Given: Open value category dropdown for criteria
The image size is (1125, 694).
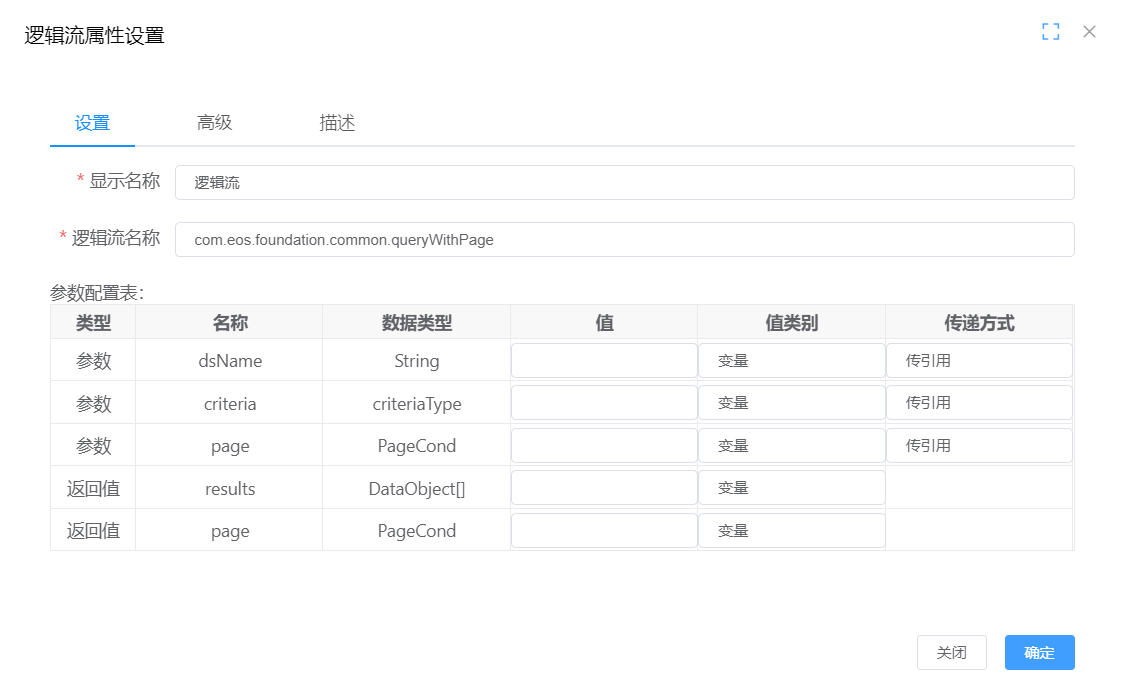Looking at the screenshot, I should coord(791,403).
